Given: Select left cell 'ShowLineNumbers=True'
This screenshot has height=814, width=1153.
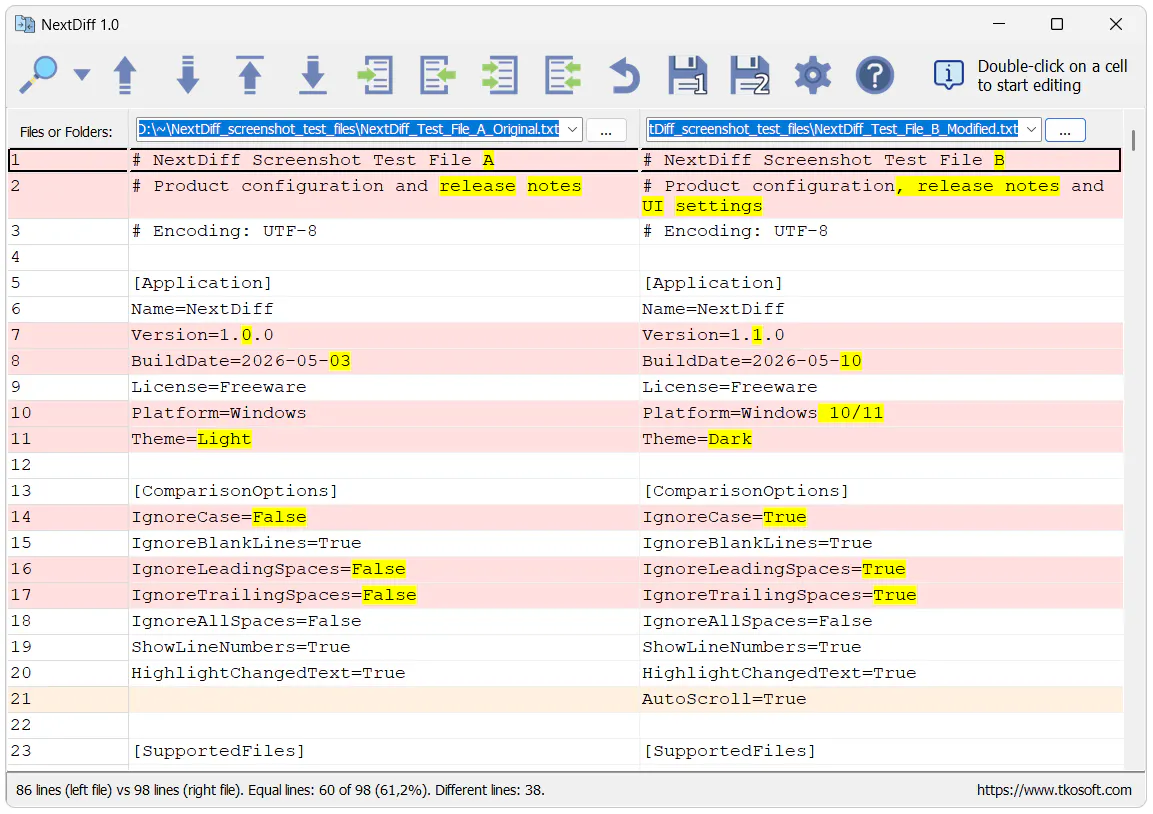Looking at the screenshot, I should point(383,647).
